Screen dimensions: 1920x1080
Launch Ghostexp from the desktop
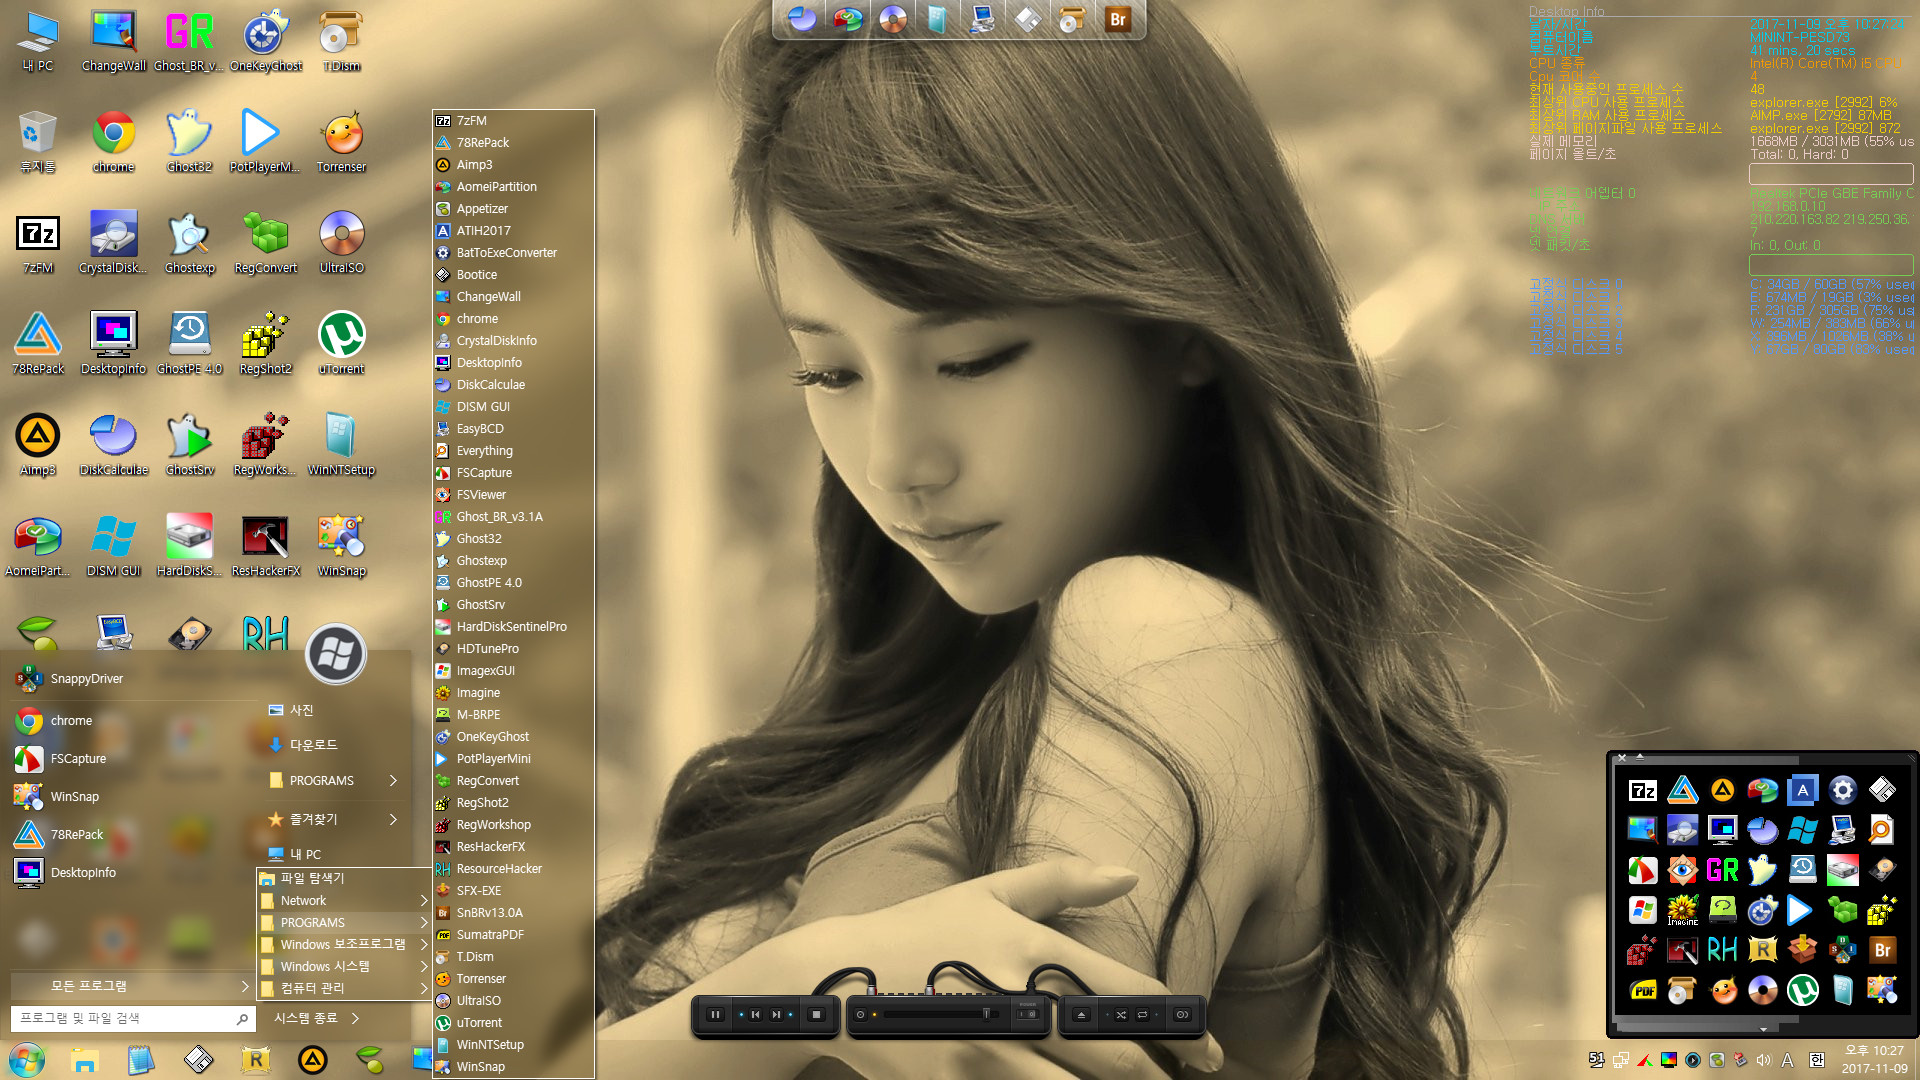tap(189, 244)
